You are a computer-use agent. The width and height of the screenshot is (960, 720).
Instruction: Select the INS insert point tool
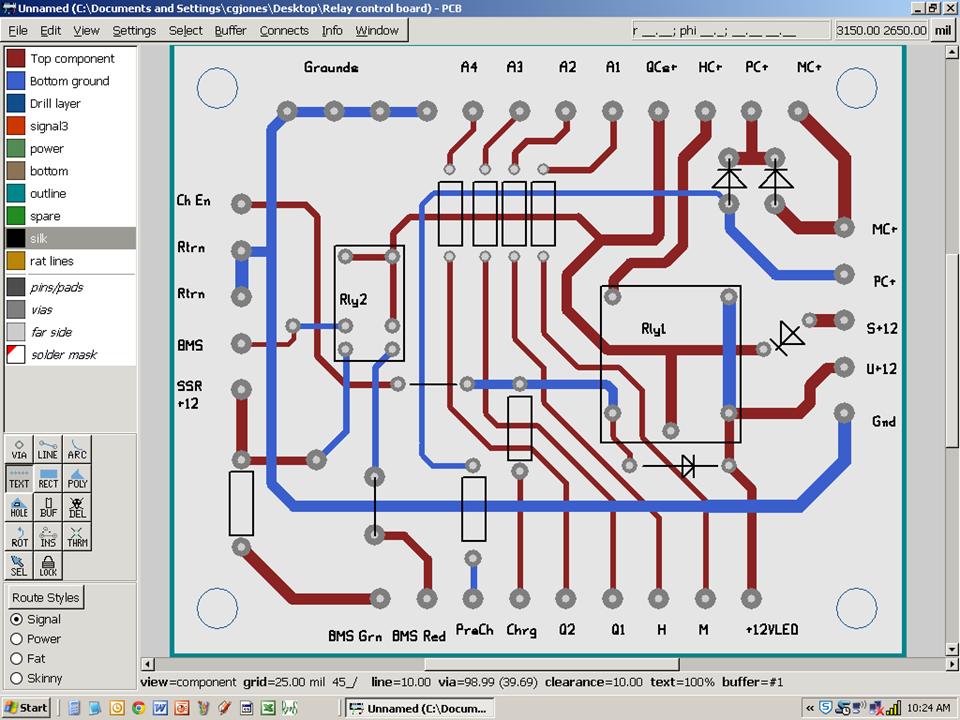click(48, 536)
